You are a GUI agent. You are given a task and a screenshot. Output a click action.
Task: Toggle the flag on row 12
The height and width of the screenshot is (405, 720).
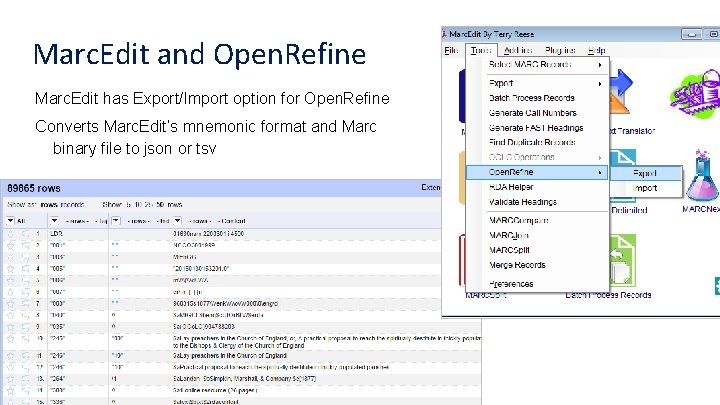tap(25, 367)
